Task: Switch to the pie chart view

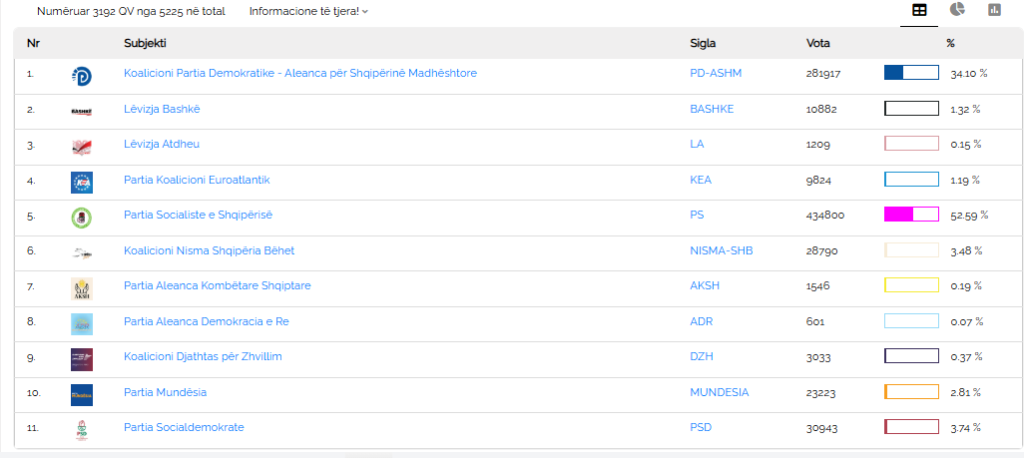Action: point(957,10)
